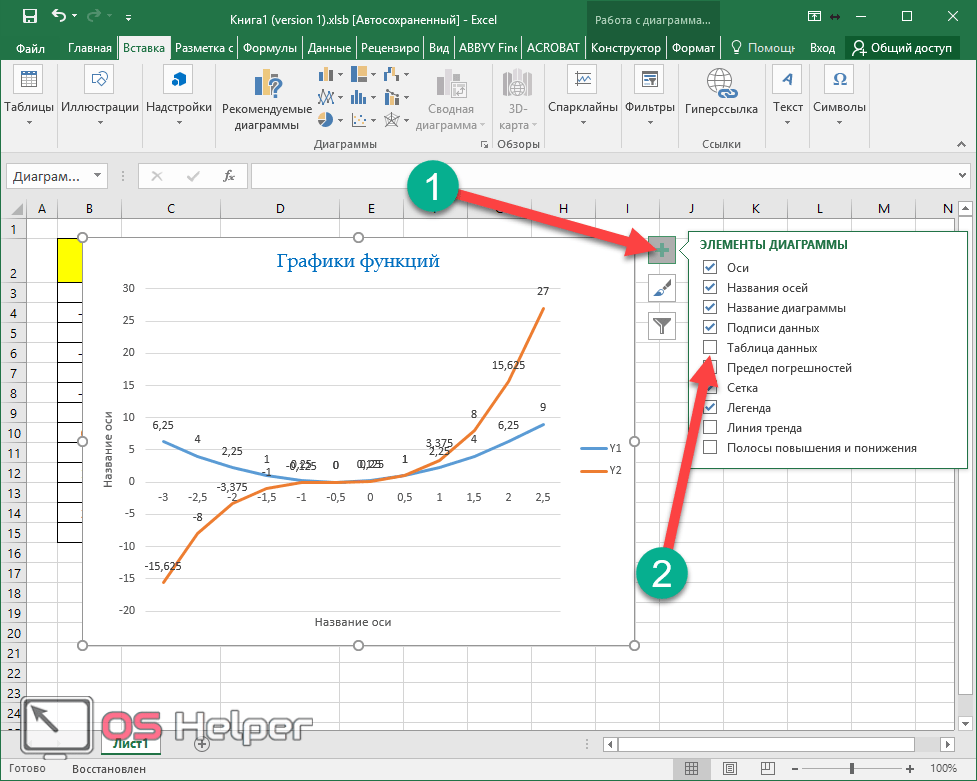Expand the Name Box dropdown arrow
The width and height of the screenshot is (977, 781).
(97, 176)
